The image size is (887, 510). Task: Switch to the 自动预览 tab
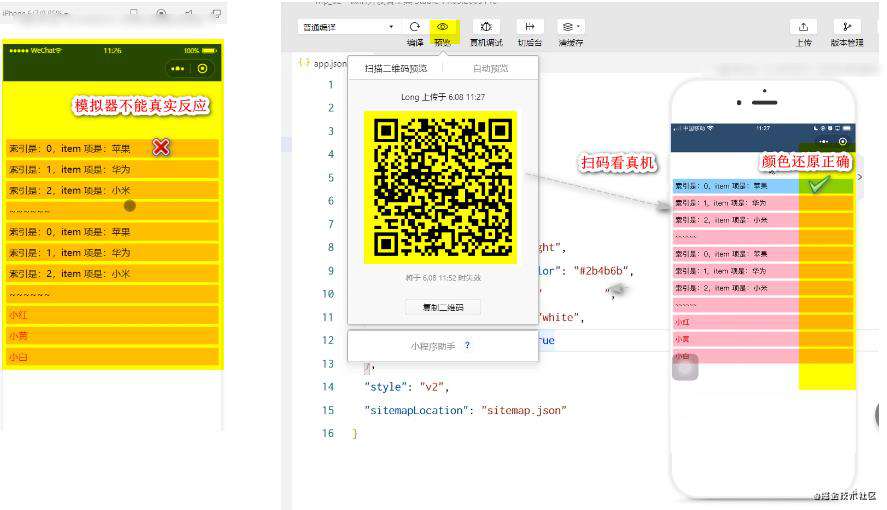click(x=490, y=68)
